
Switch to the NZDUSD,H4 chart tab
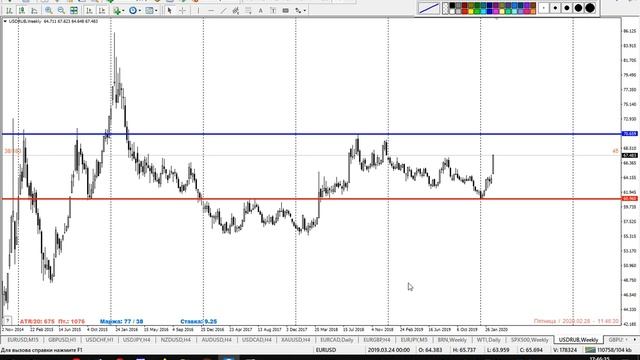[x=176, y=340]
